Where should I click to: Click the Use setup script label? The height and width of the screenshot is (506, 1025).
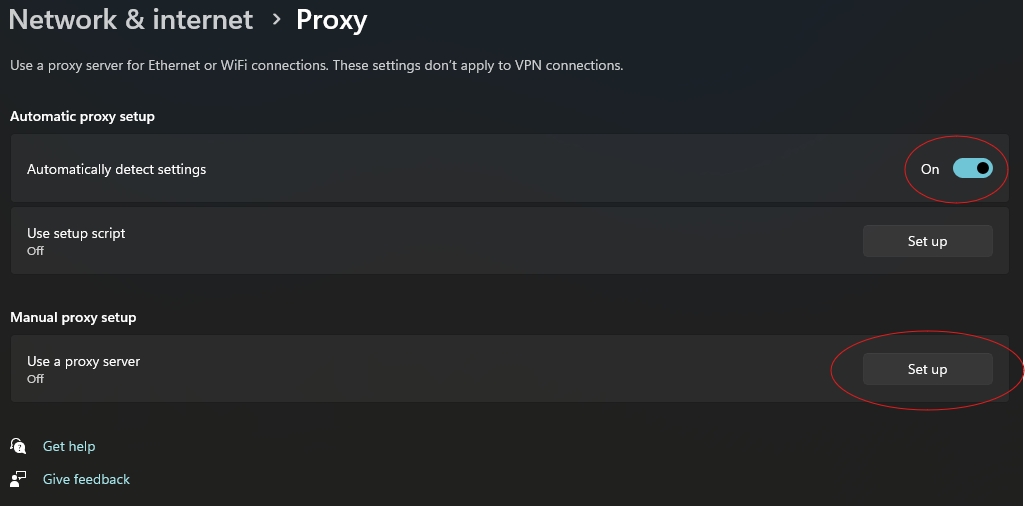pos(76,233)
